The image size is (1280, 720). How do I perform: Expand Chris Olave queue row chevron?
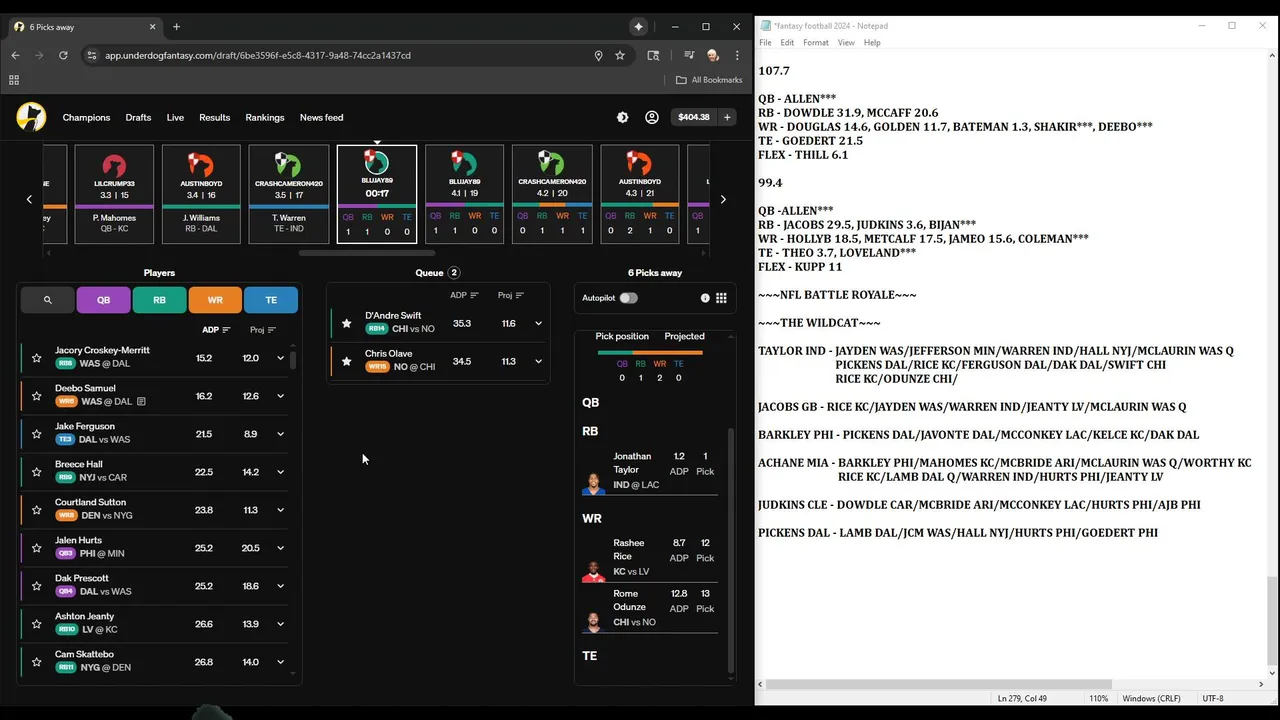click(538, 361)
